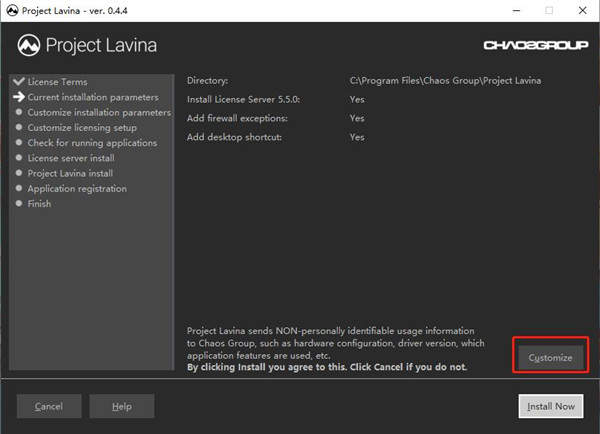The width and height of the screenshot is (600, 434).
Task: Select License server install step
Action: click(x=71, y=158)
